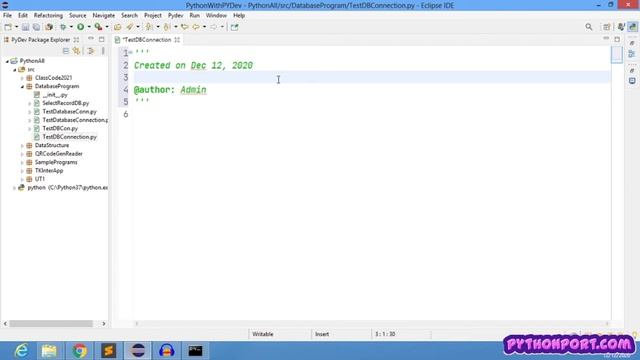Toggle Insert mode in status bar

[322, 334]
